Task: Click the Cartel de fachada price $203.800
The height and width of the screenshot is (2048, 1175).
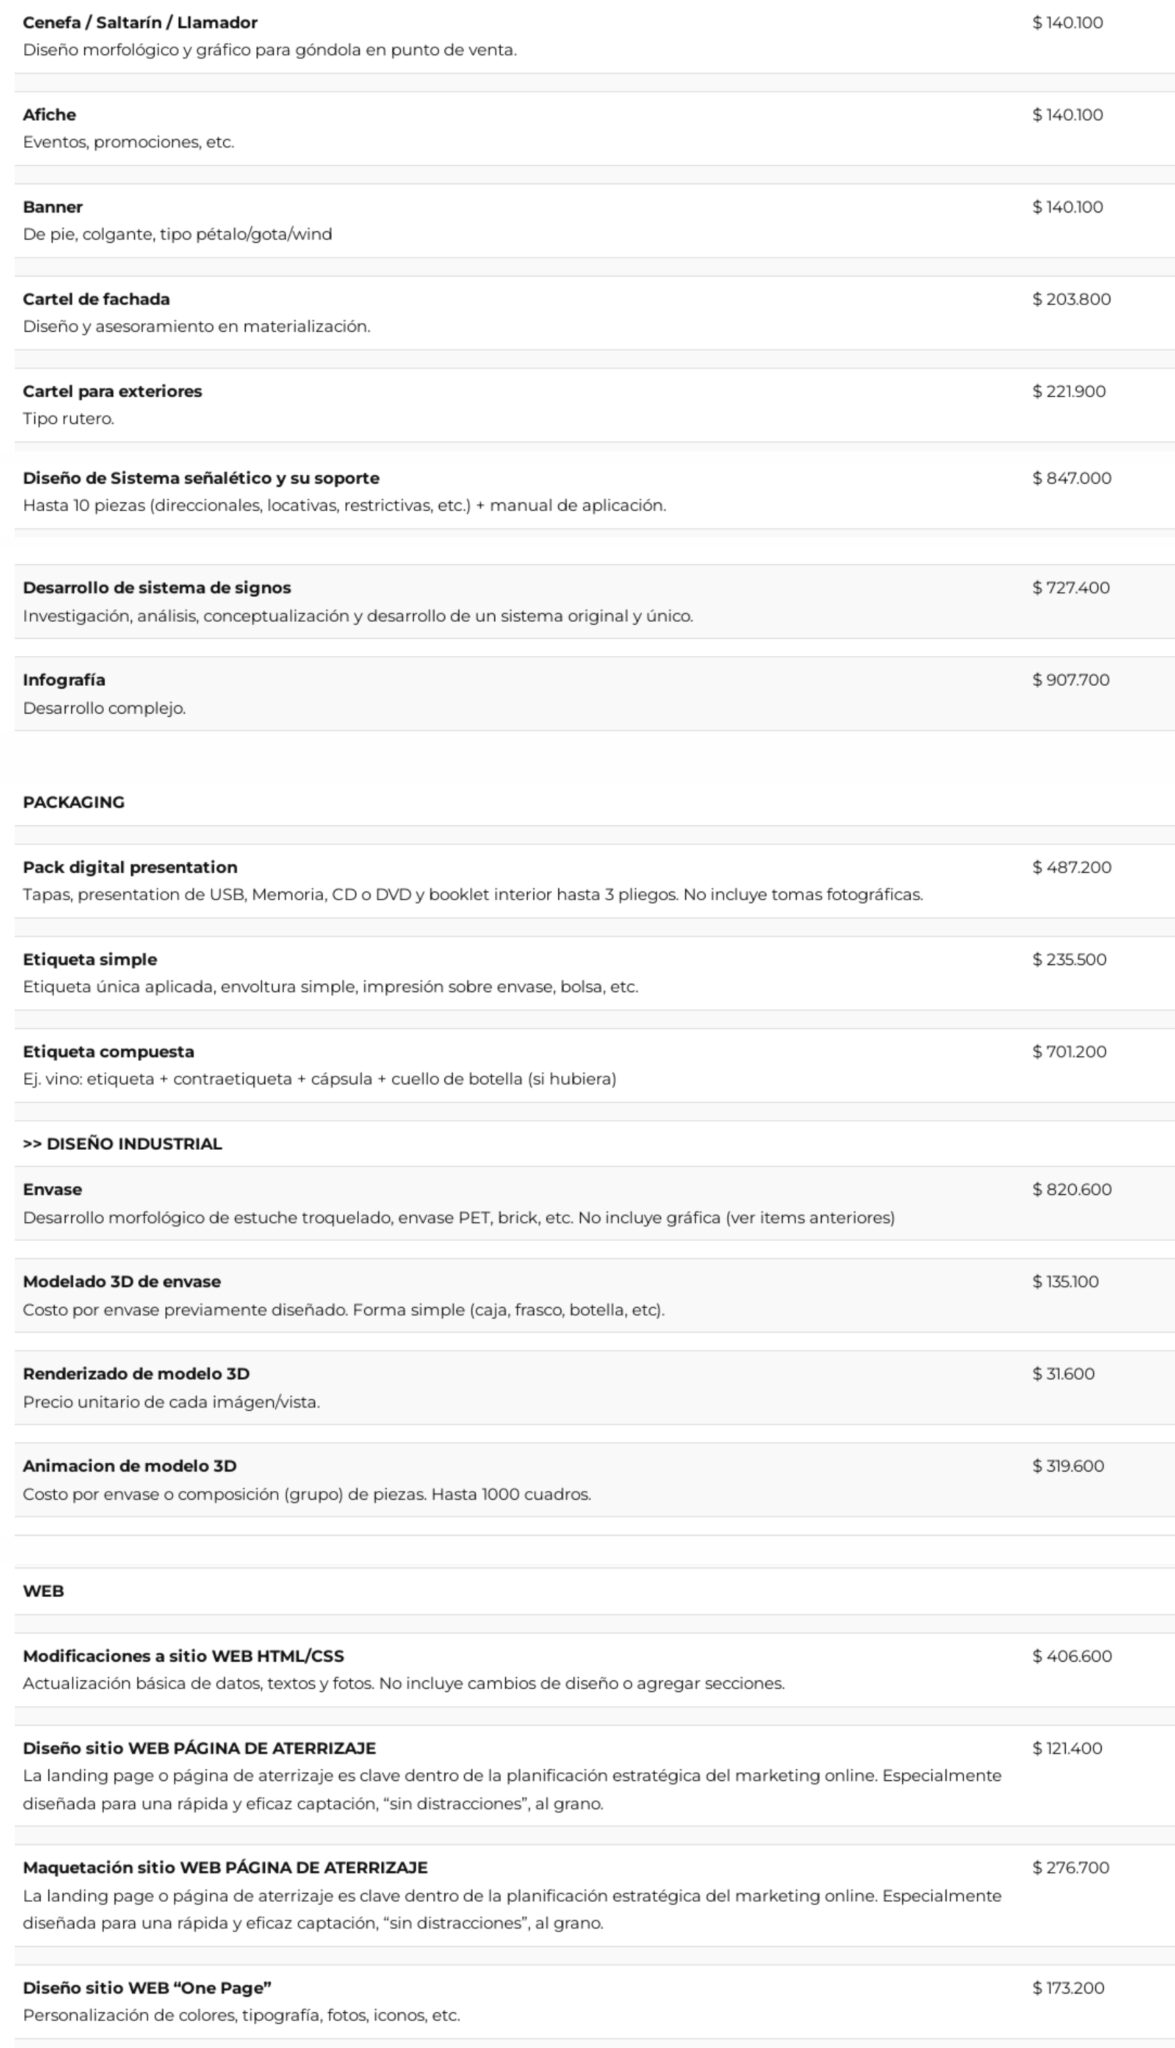Action: [1071, 299]
